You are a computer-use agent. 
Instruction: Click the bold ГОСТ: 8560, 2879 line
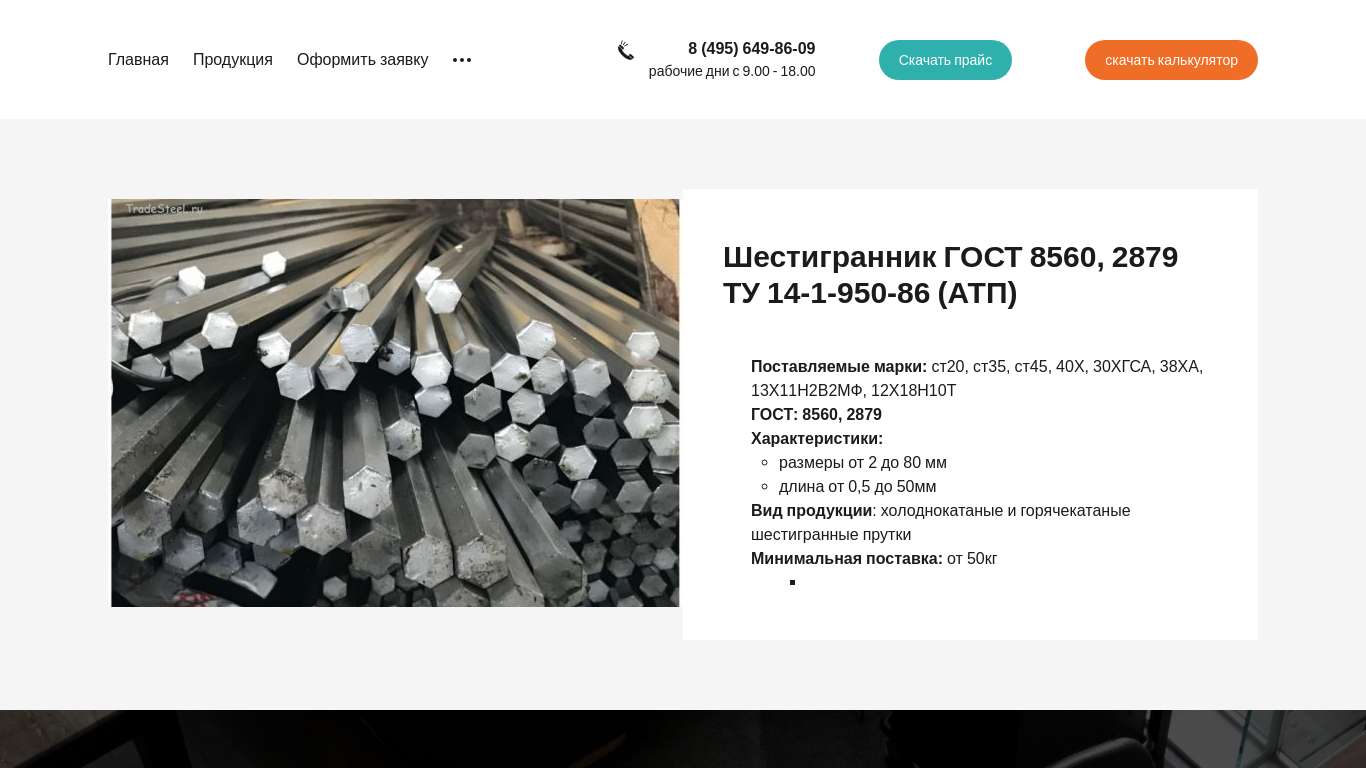point(816,414)
